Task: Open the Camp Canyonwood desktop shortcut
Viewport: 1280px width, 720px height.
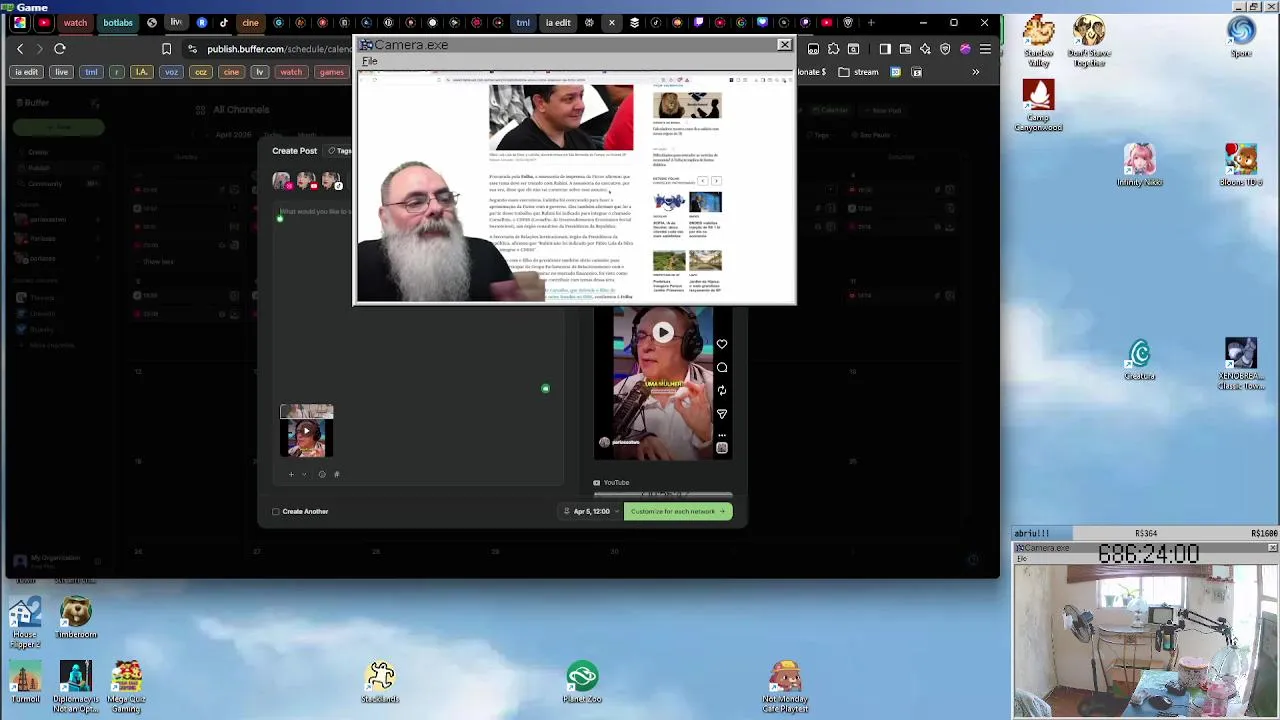Action: [1038, 105]
